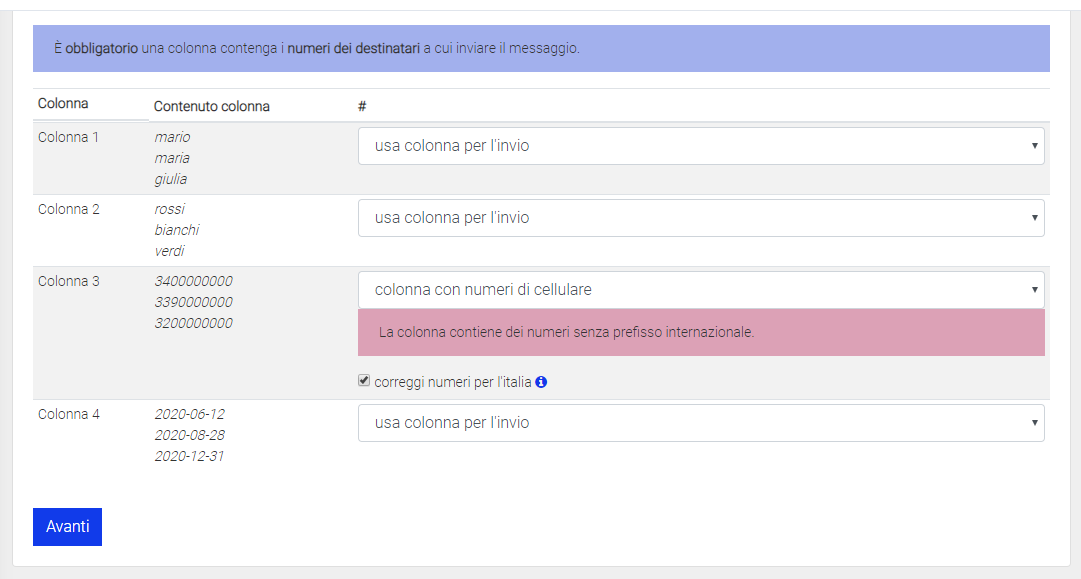Toggle the correggi numeri per l'italia checkbox
This screenshot has width=1081, height=579.
pos(365,381)
